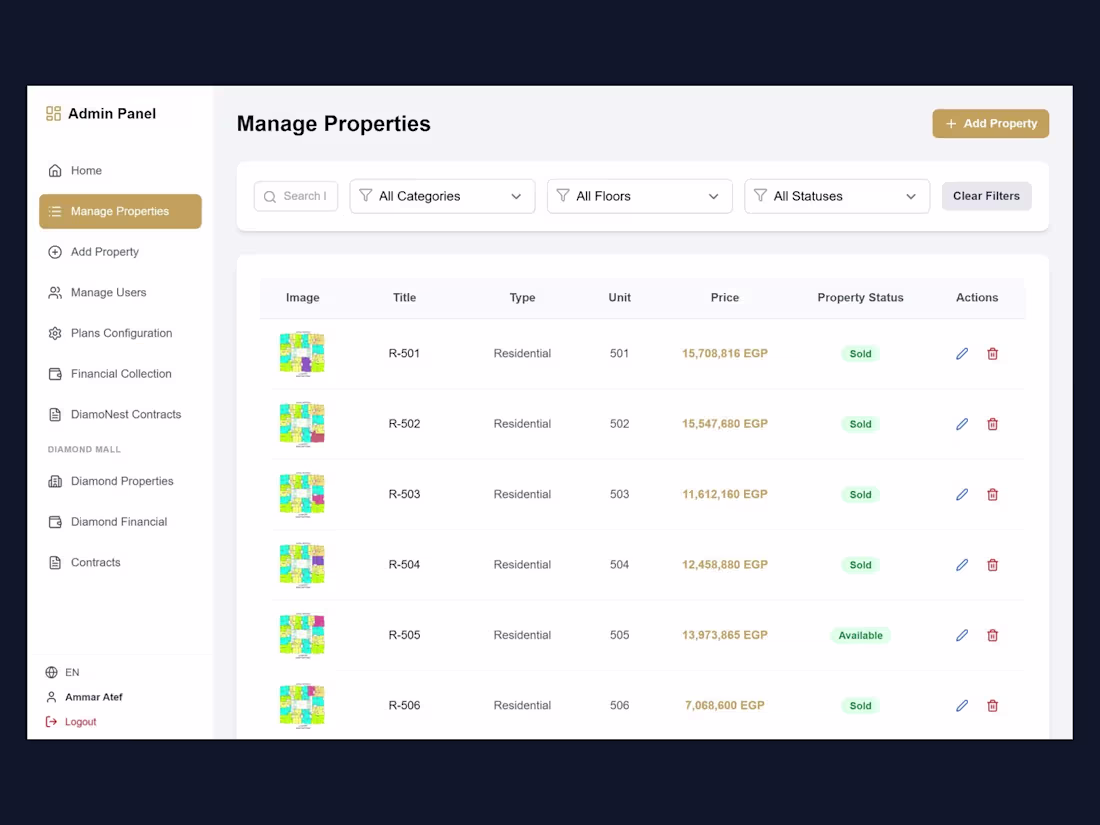Viewport: 1100px width, 825px height.
Task: Switch language via EN label
Action: pyautogui.click(x=72, y=672)
